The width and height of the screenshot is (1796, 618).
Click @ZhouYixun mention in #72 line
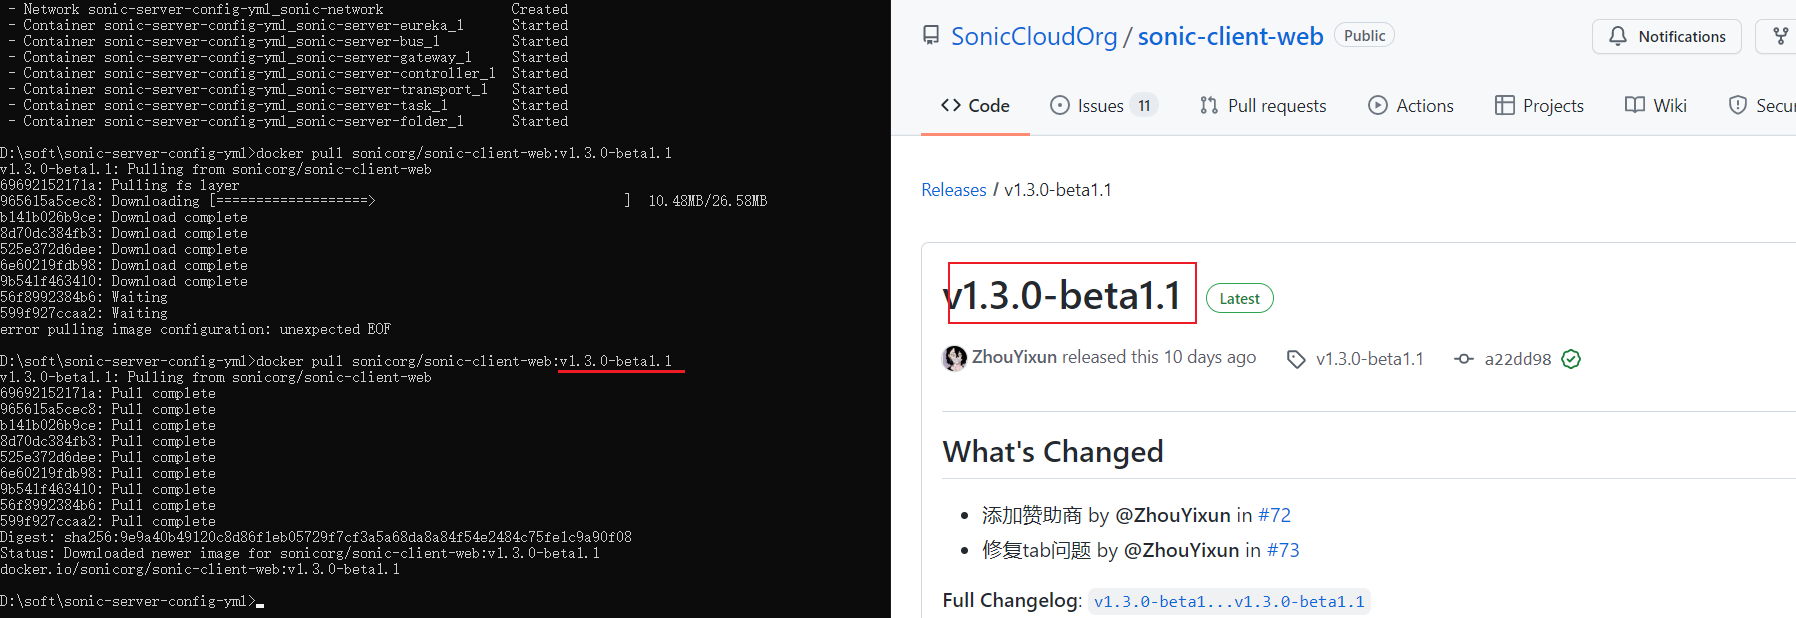tap(1172, 515)
